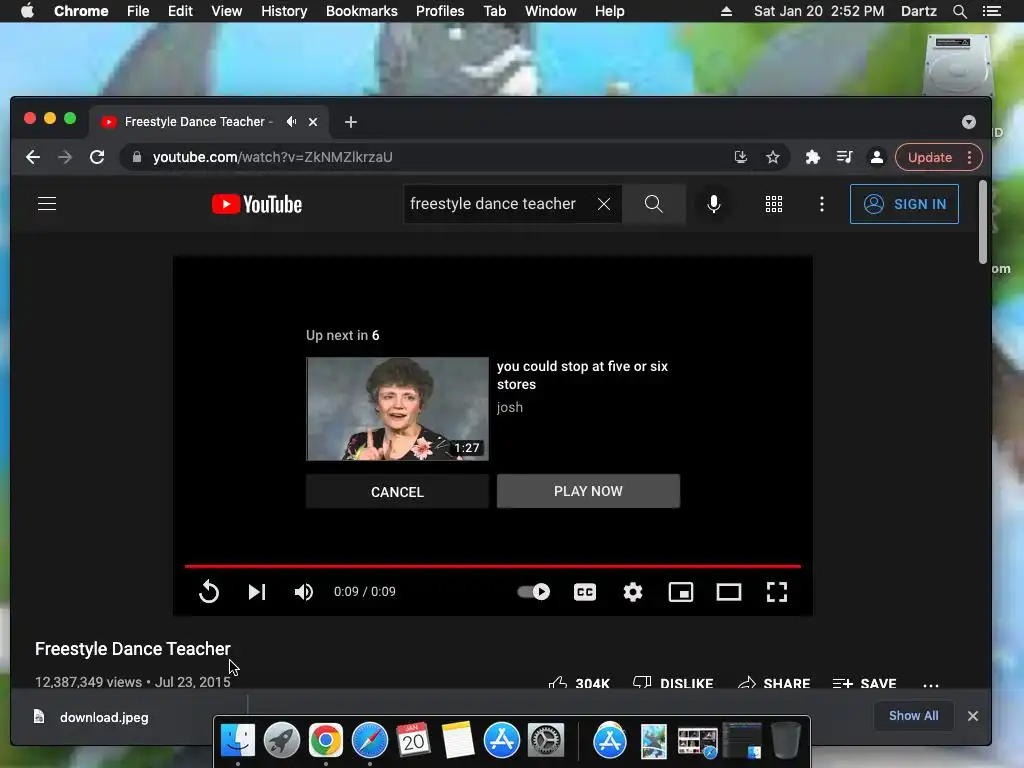This screenshot has width=1024, height=768.
Task: Bookmark this page with star
Action: (x=773, y=157)
